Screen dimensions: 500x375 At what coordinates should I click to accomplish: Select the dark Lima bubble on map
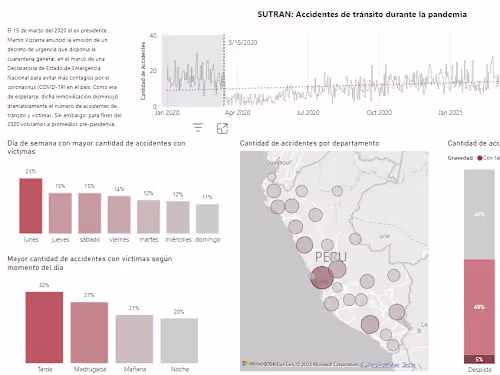tap(322, 277)
